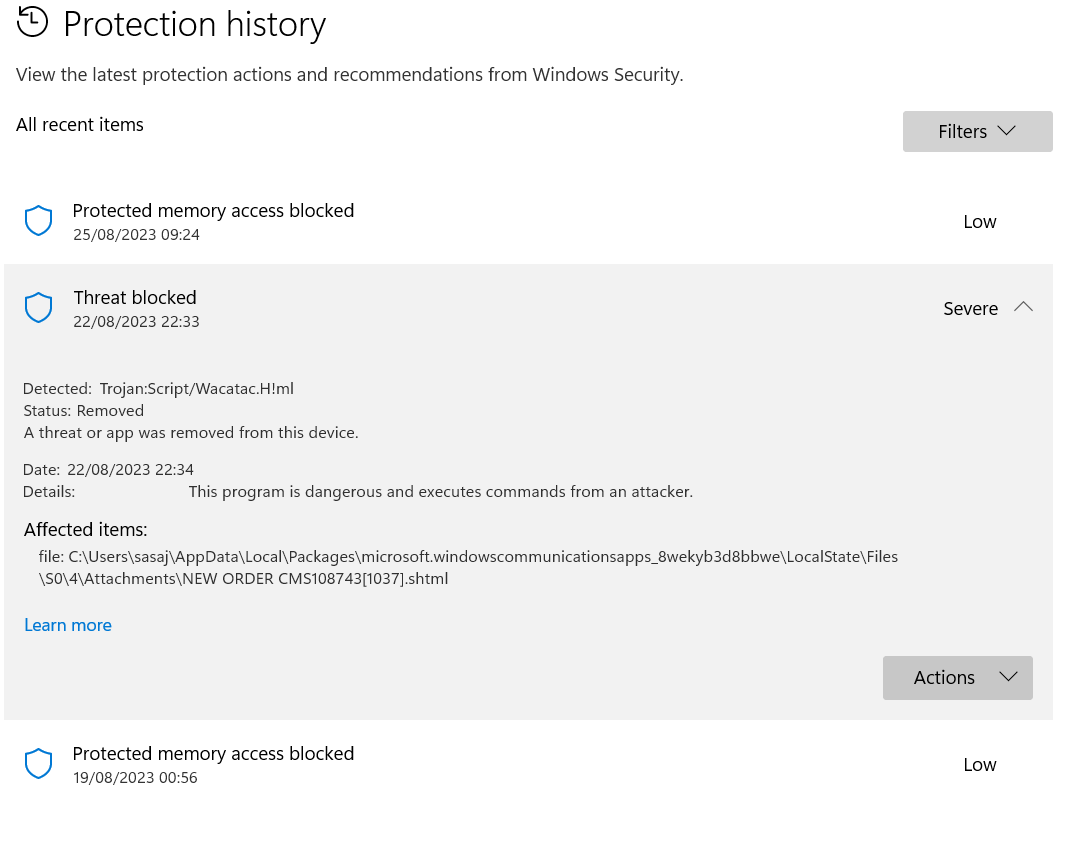Image resolution: width=1075 pixels, height=856 pixels.
Task: Expand Protected memory access blocked 25/08/2023
Action: (x=528, y=221)
